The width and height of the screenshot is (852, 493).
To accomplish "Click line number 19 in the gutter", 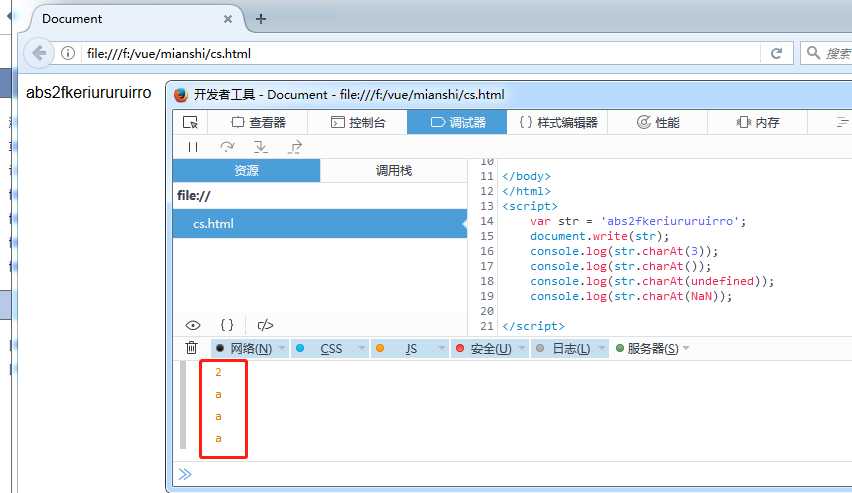I will pyautogui.click(x=487, y=296).
